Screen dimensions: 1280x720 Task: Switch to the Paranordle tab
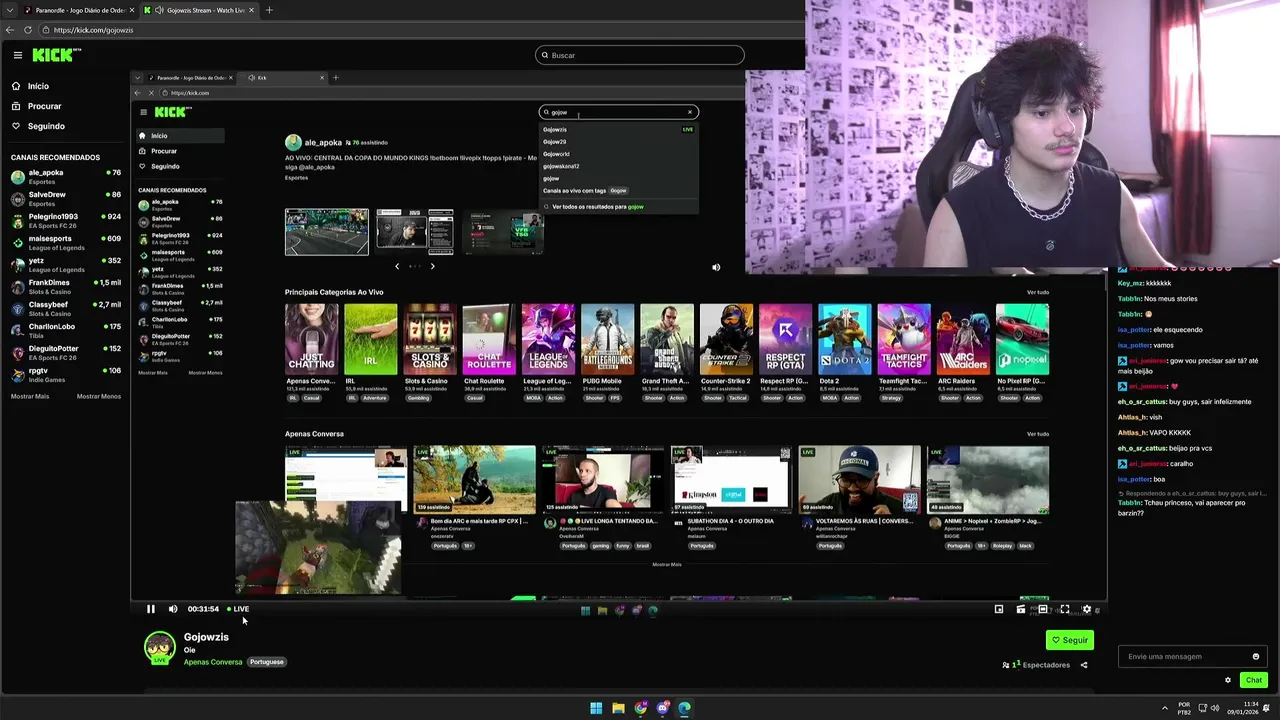(80, 10)
